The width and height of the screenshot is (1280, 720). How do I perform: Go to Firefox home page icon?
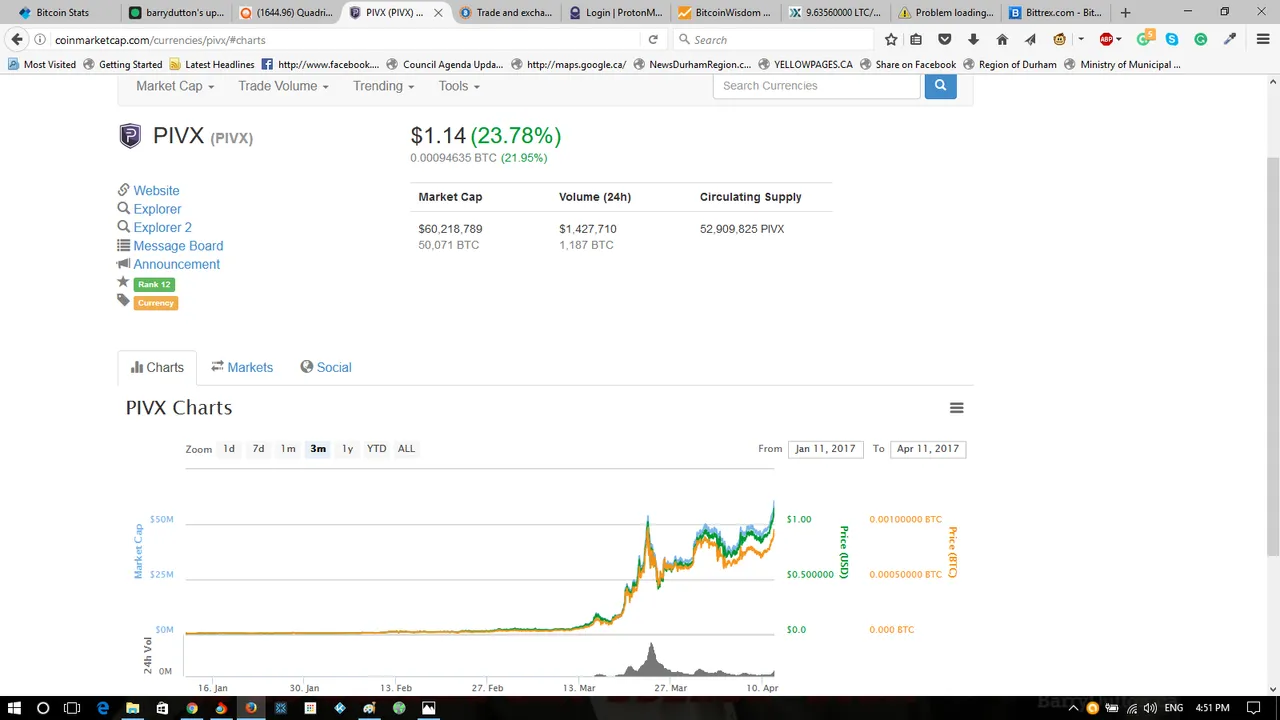pos(1002,39)
